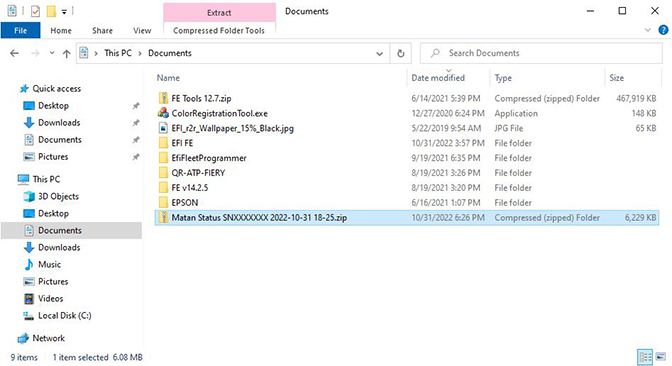Open pinned Downloads under Quick access
This screenshot has height=366, width=672.
59,123
